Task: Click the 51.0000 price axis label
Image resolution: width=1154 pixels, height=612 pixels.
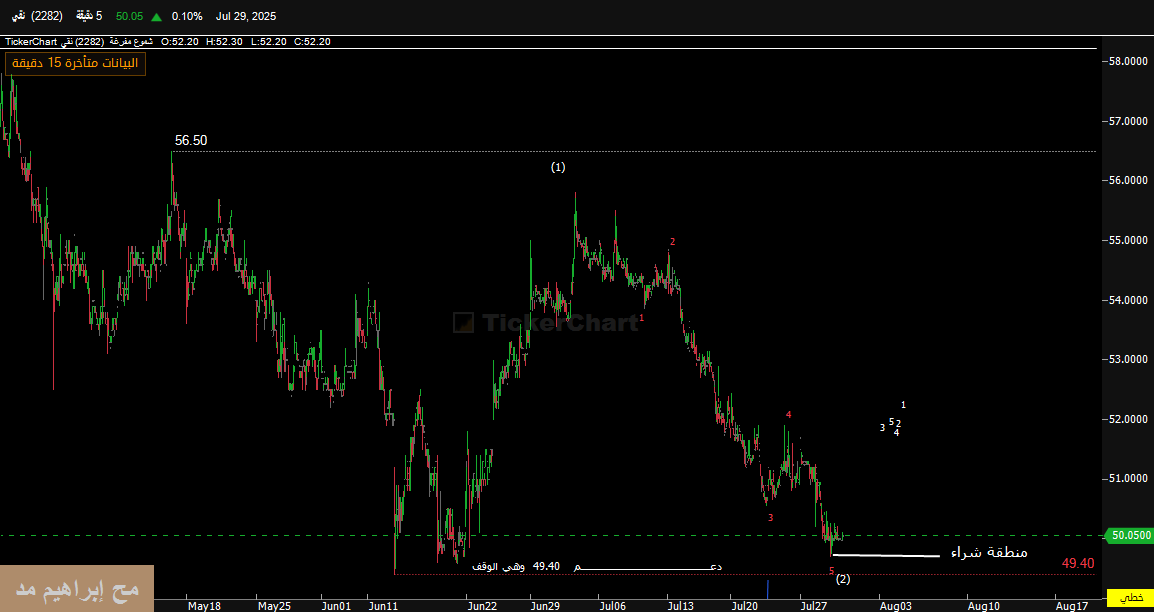Action: click(1127, 479)
